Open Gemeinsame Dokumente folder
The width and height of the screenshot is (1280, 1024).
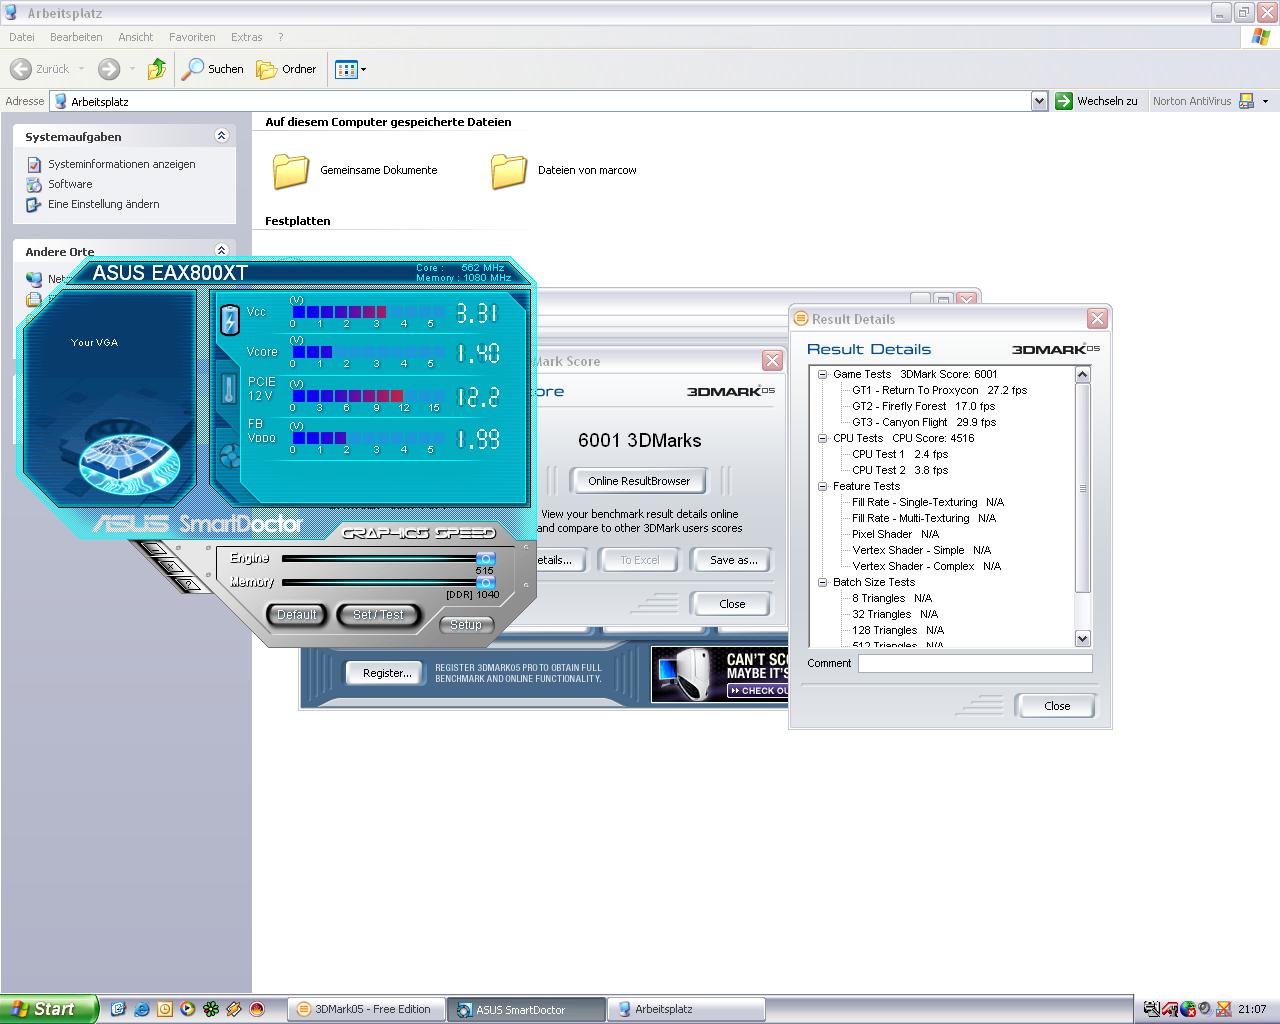[291, 171]
